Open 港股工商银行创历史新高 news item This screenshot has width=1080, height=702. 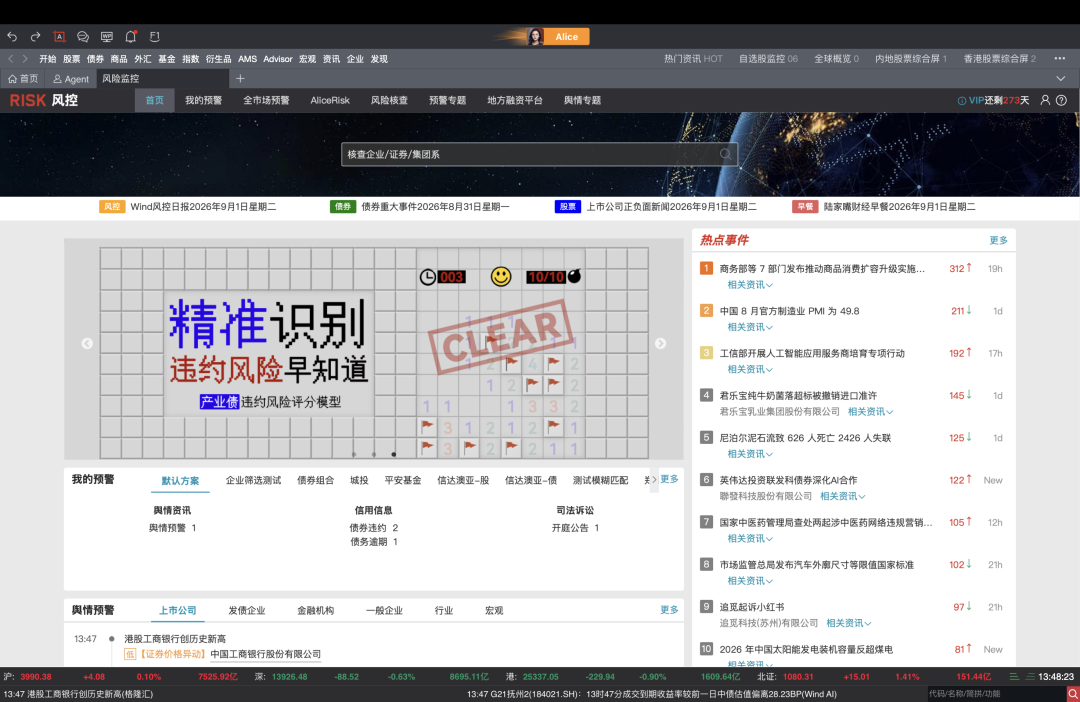point(175,639)
